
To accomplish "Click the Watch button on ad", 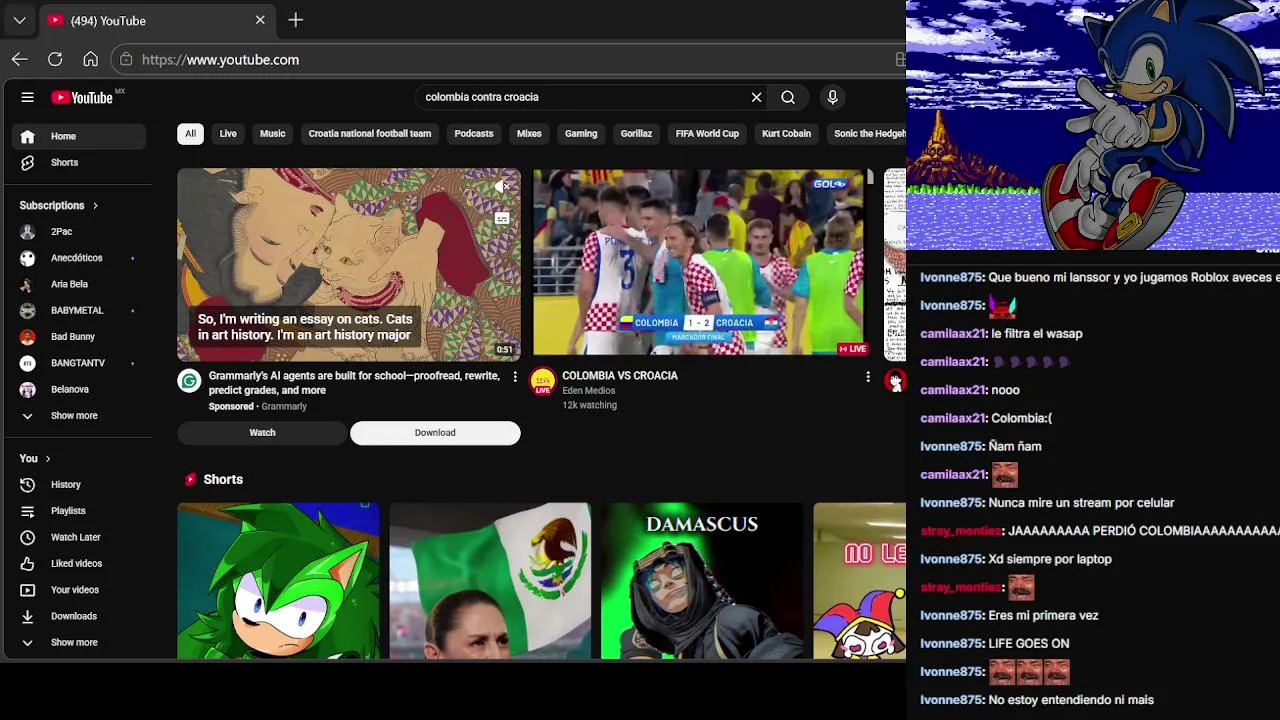I will [262, 433].
